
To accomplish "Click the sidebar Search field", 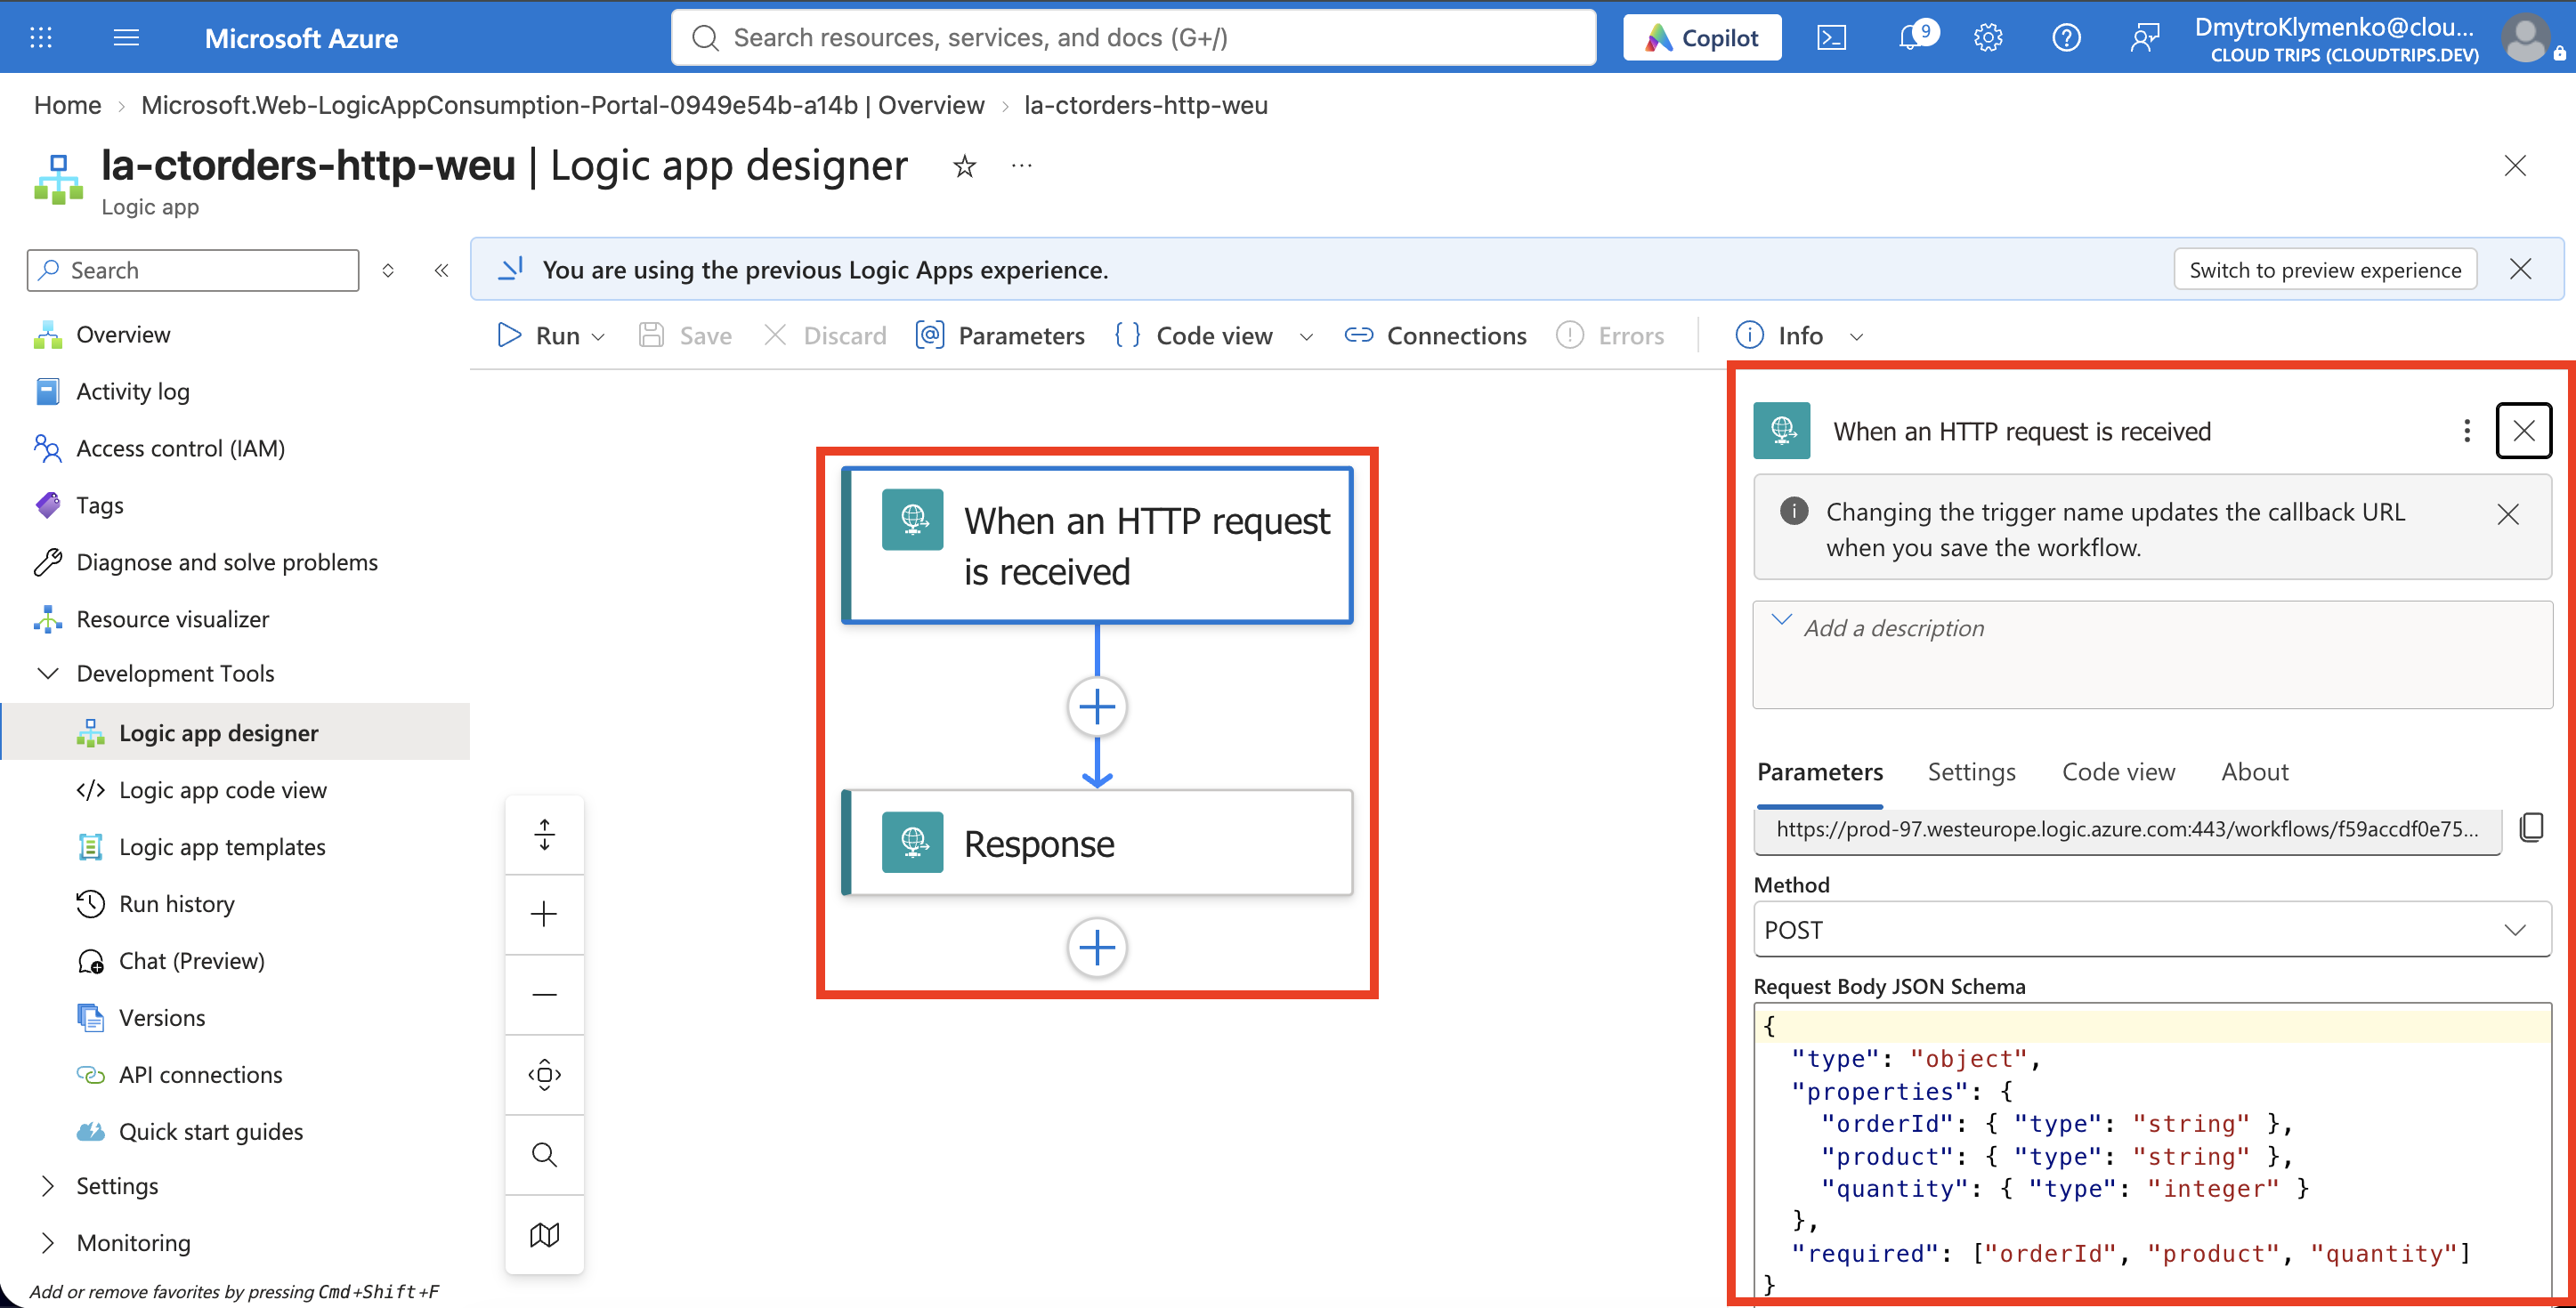I will [193, 270].
